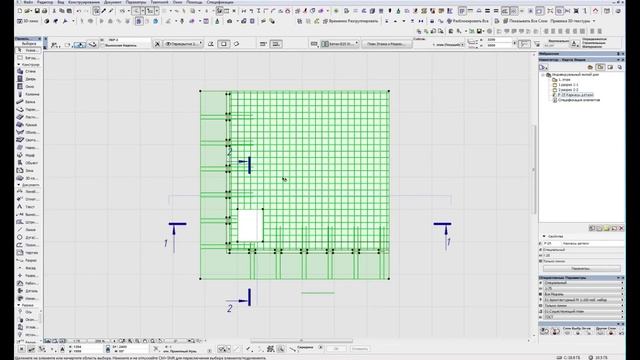Open the scale 1:25 dropdown in Quick Options
This screenshot has height=360, width=640.
[582, 289]
